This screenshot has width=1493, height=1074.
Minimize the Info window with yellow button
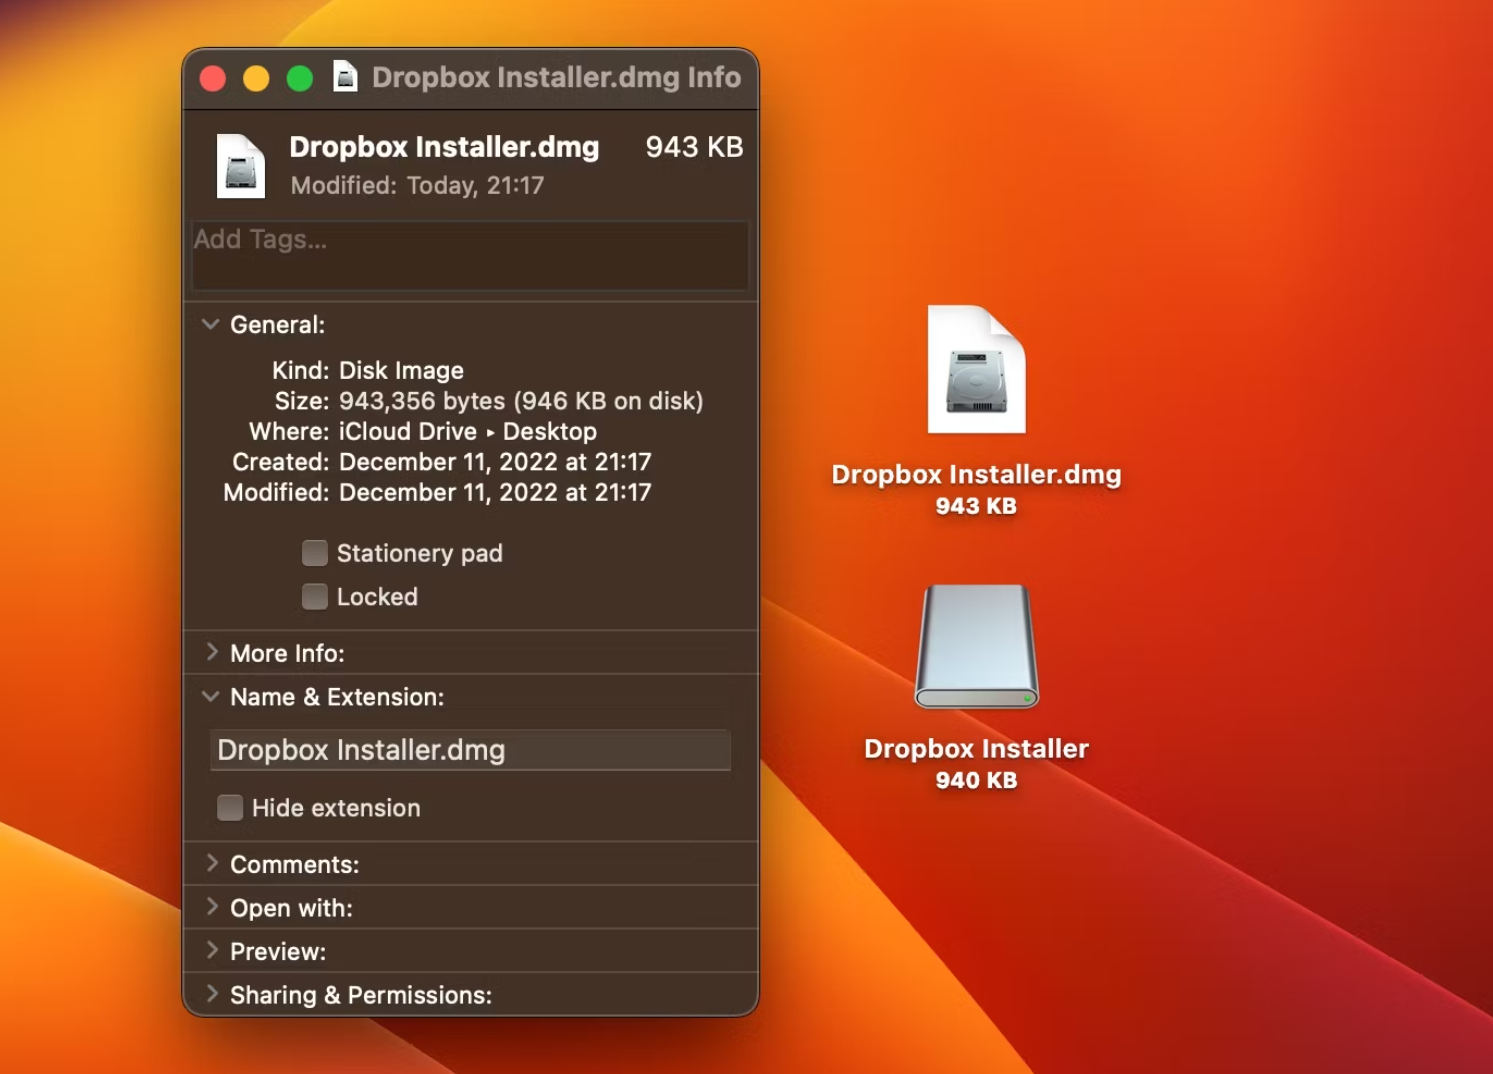(x=256, y=78)
